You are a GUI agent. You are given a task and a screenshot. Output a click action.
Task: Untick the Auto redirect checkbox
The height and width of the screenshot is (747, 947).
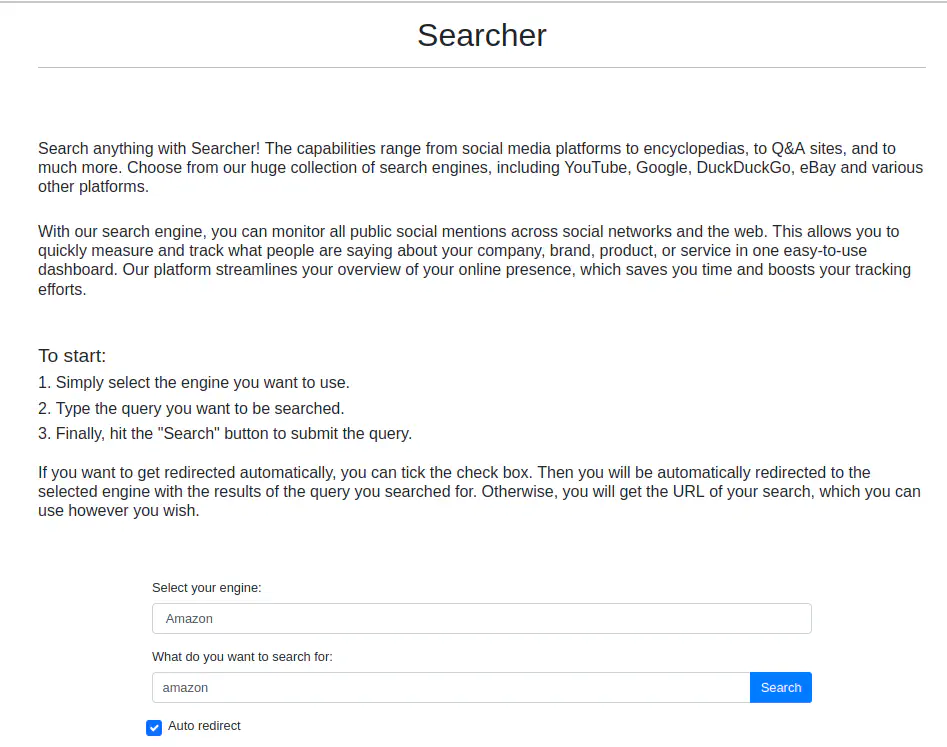154,727
